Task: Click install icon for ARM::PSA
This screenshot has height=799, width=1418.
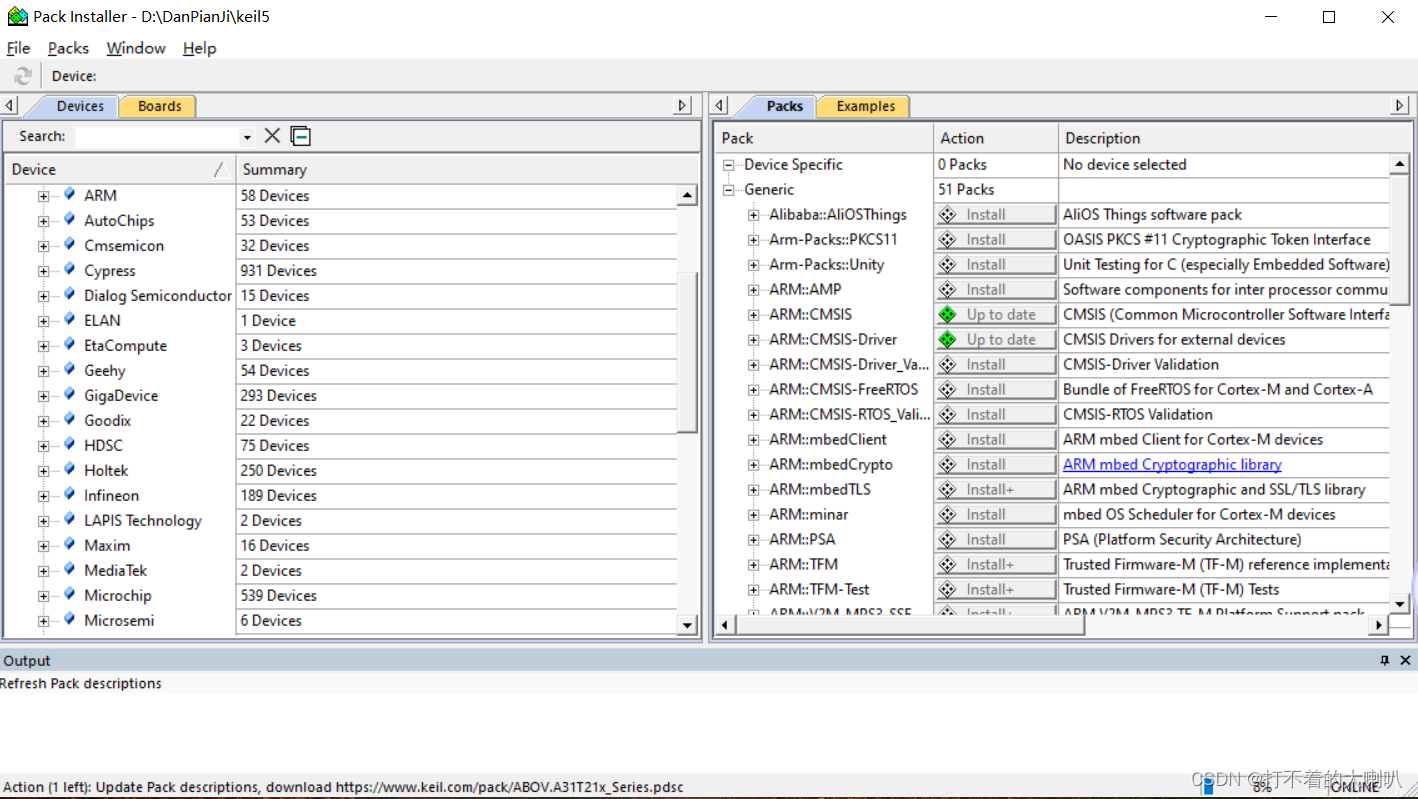Action: click(948, 539)
